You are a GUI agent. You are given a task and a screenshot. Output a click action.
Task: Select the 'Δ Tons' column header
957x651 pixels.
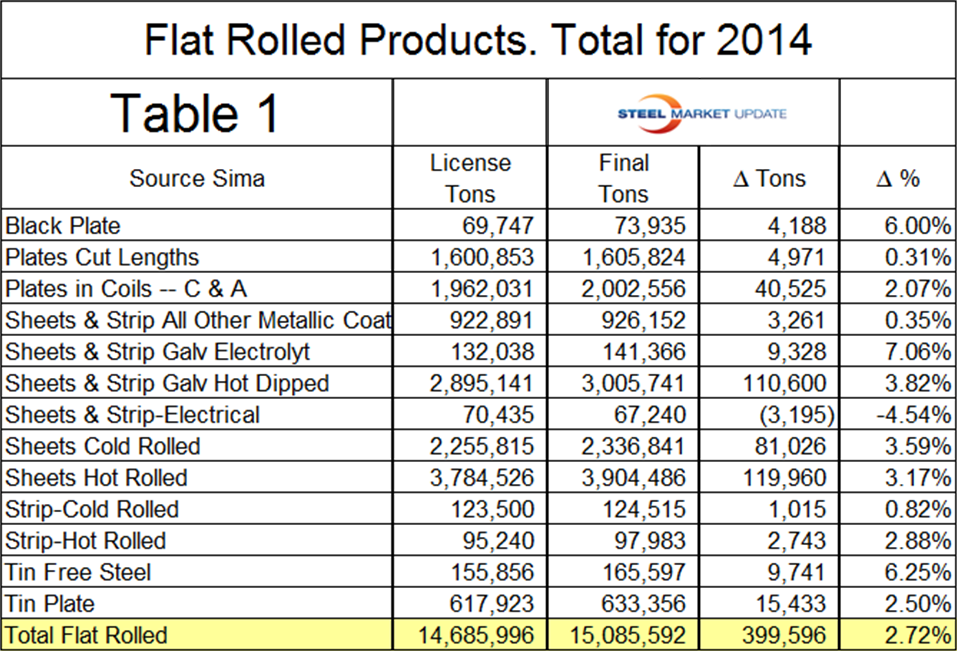point(769,179)
